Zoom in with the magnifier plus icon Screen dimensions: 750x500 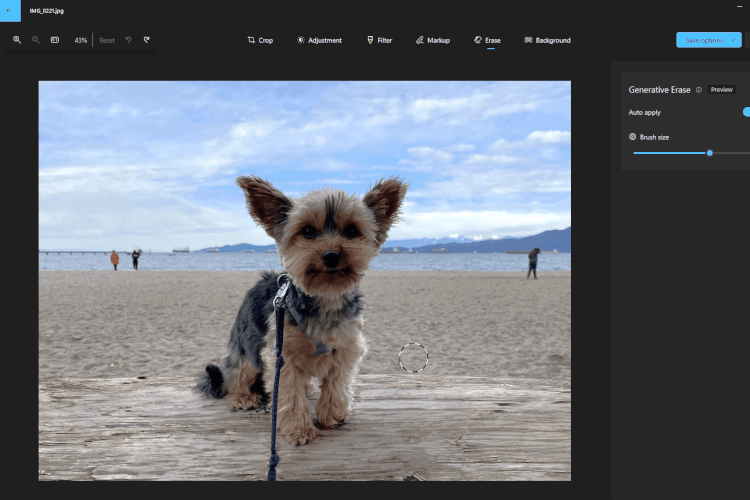tap(17, 40)
